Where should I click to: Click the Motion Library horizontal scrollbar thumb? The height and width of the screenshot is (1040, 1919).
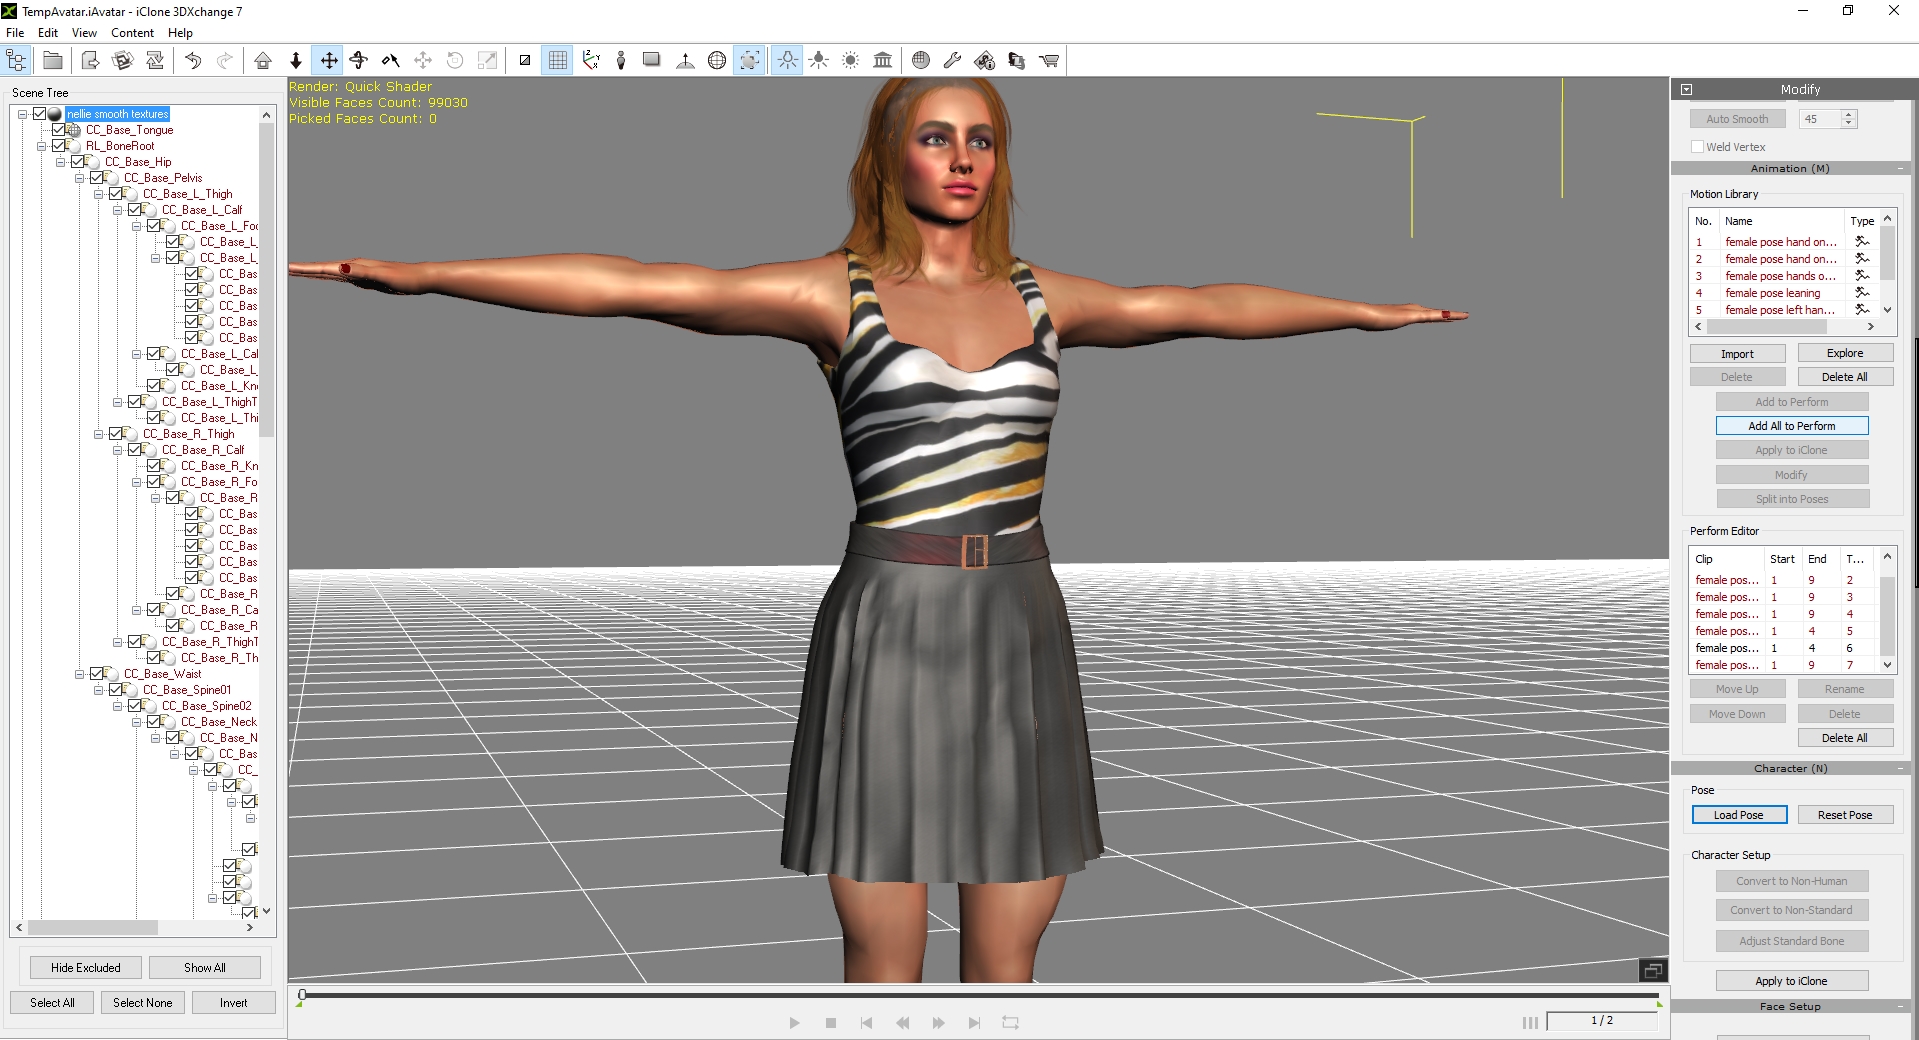(x=1767, y=327)
